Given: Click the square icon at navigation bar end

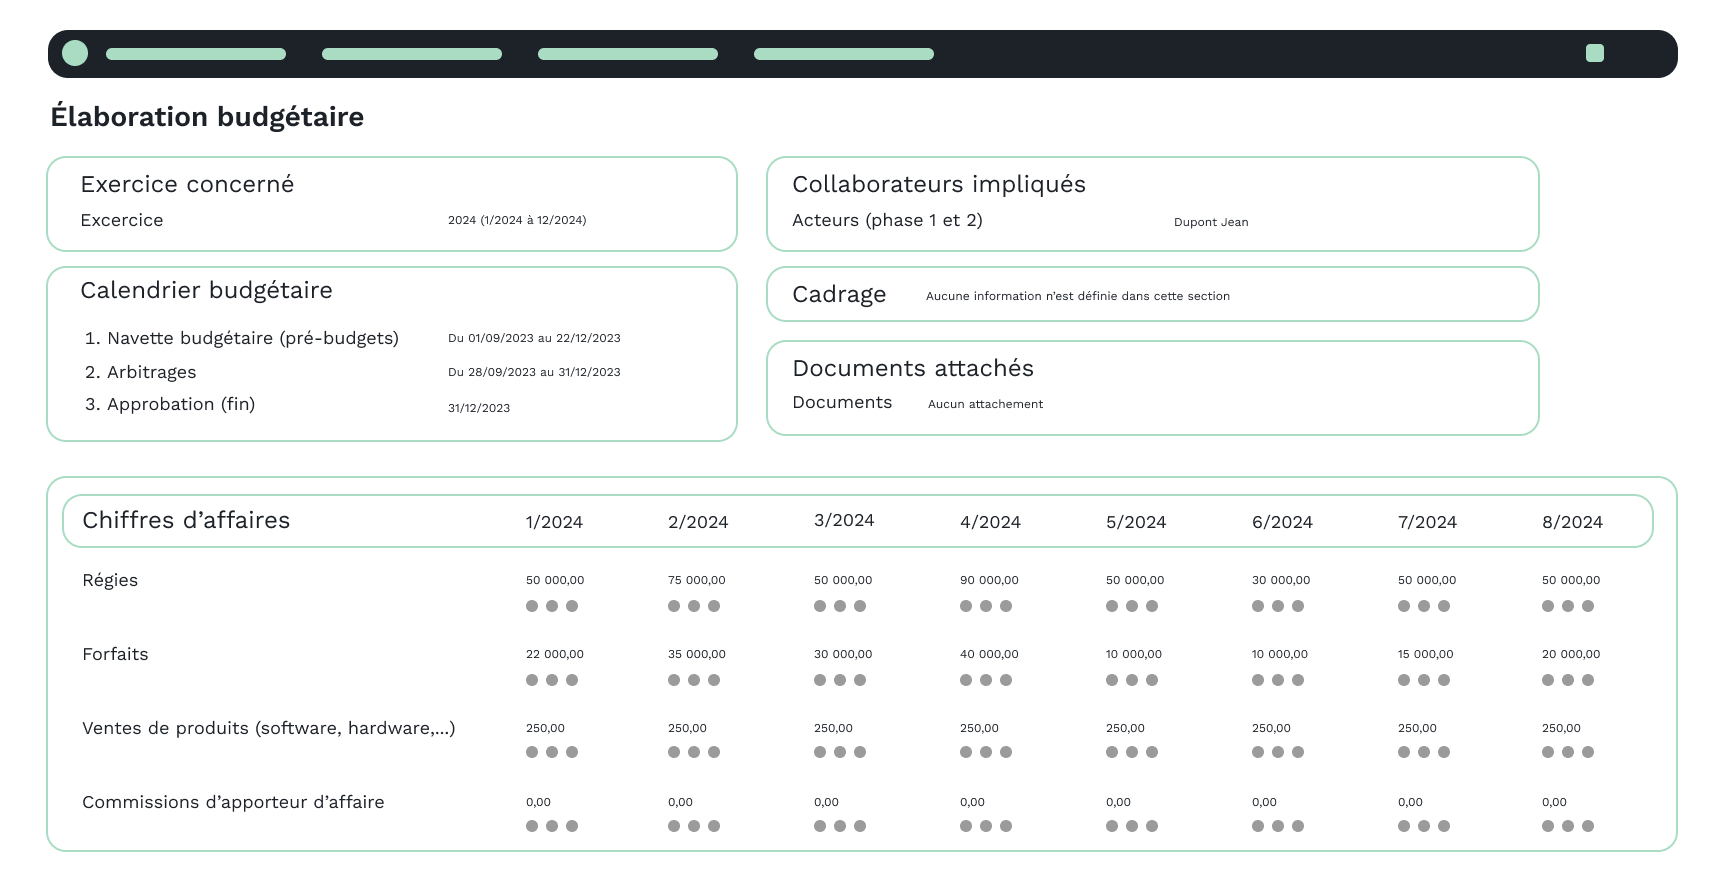Looking at the screenshot, I should point(1595,53).
